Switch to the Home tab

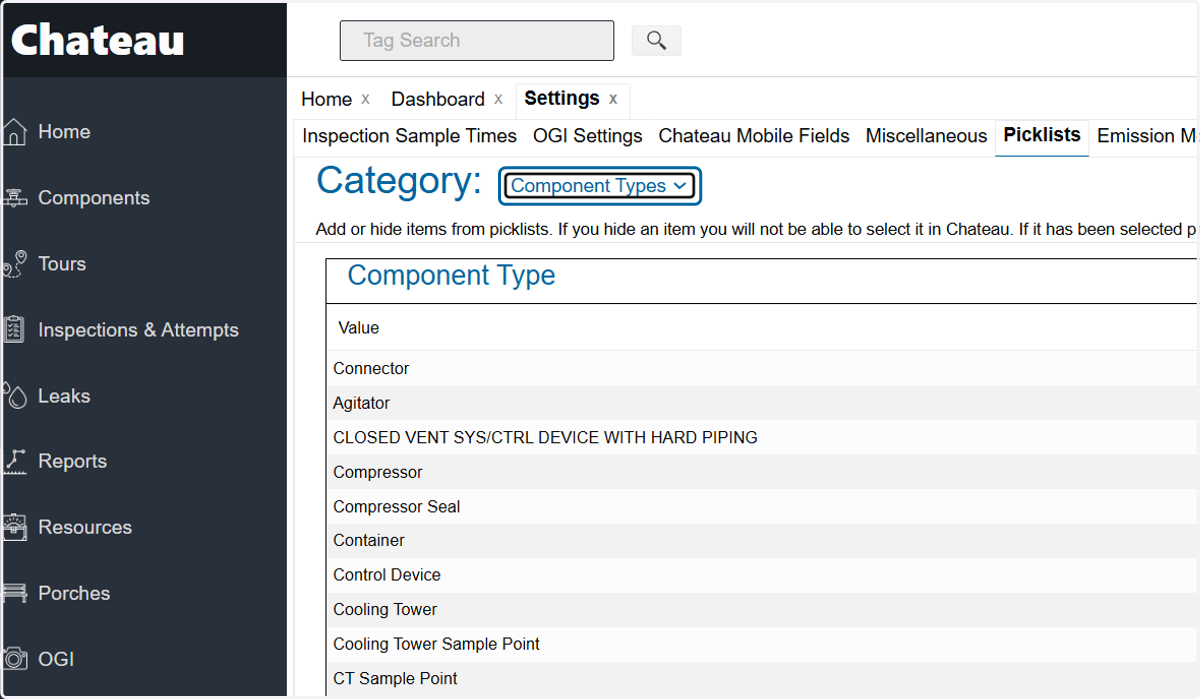(x=326, y=99)
